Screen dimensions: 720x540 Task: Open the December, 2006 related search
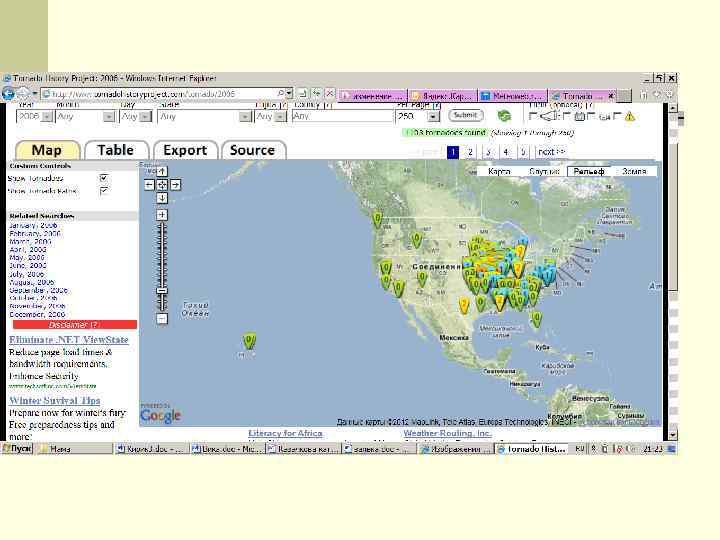(x=37, y=315)
